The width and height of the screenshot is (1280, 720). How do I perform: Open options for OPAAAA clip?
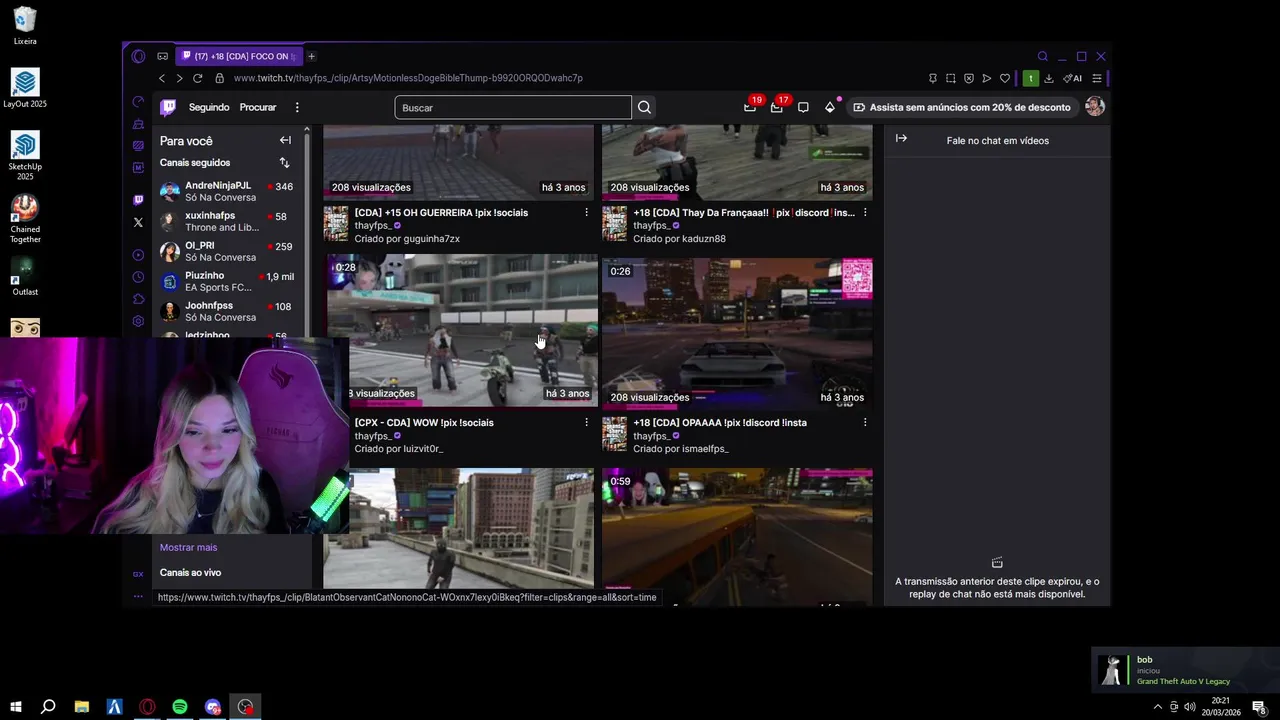865,423
